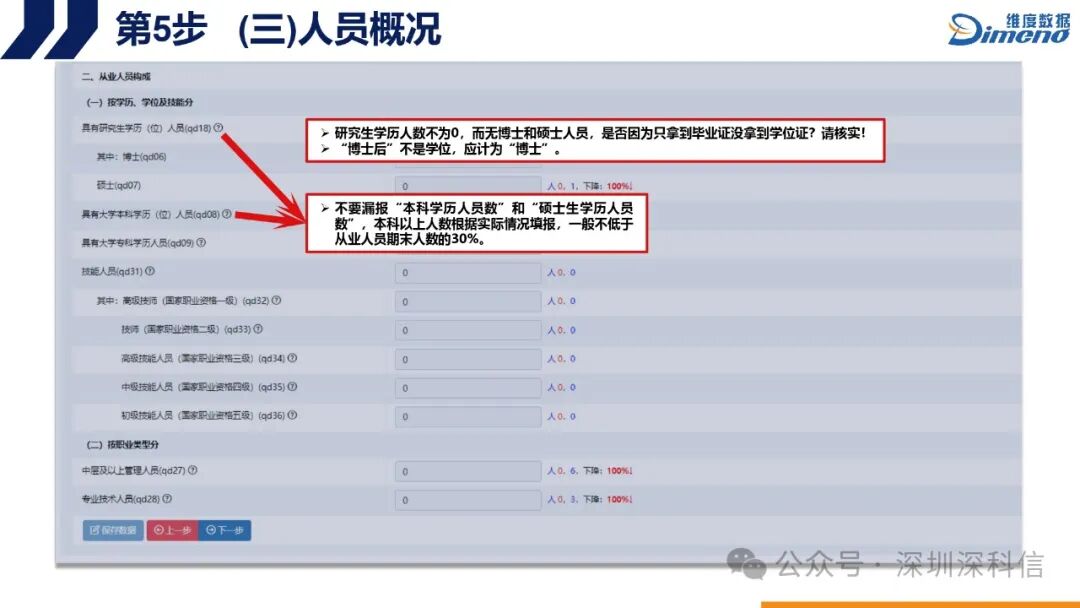The width and height of the screenshot is (1080, 608).
Task: Show help for 高级技能人员(qd34)
Action: click(x=292, y=358)
